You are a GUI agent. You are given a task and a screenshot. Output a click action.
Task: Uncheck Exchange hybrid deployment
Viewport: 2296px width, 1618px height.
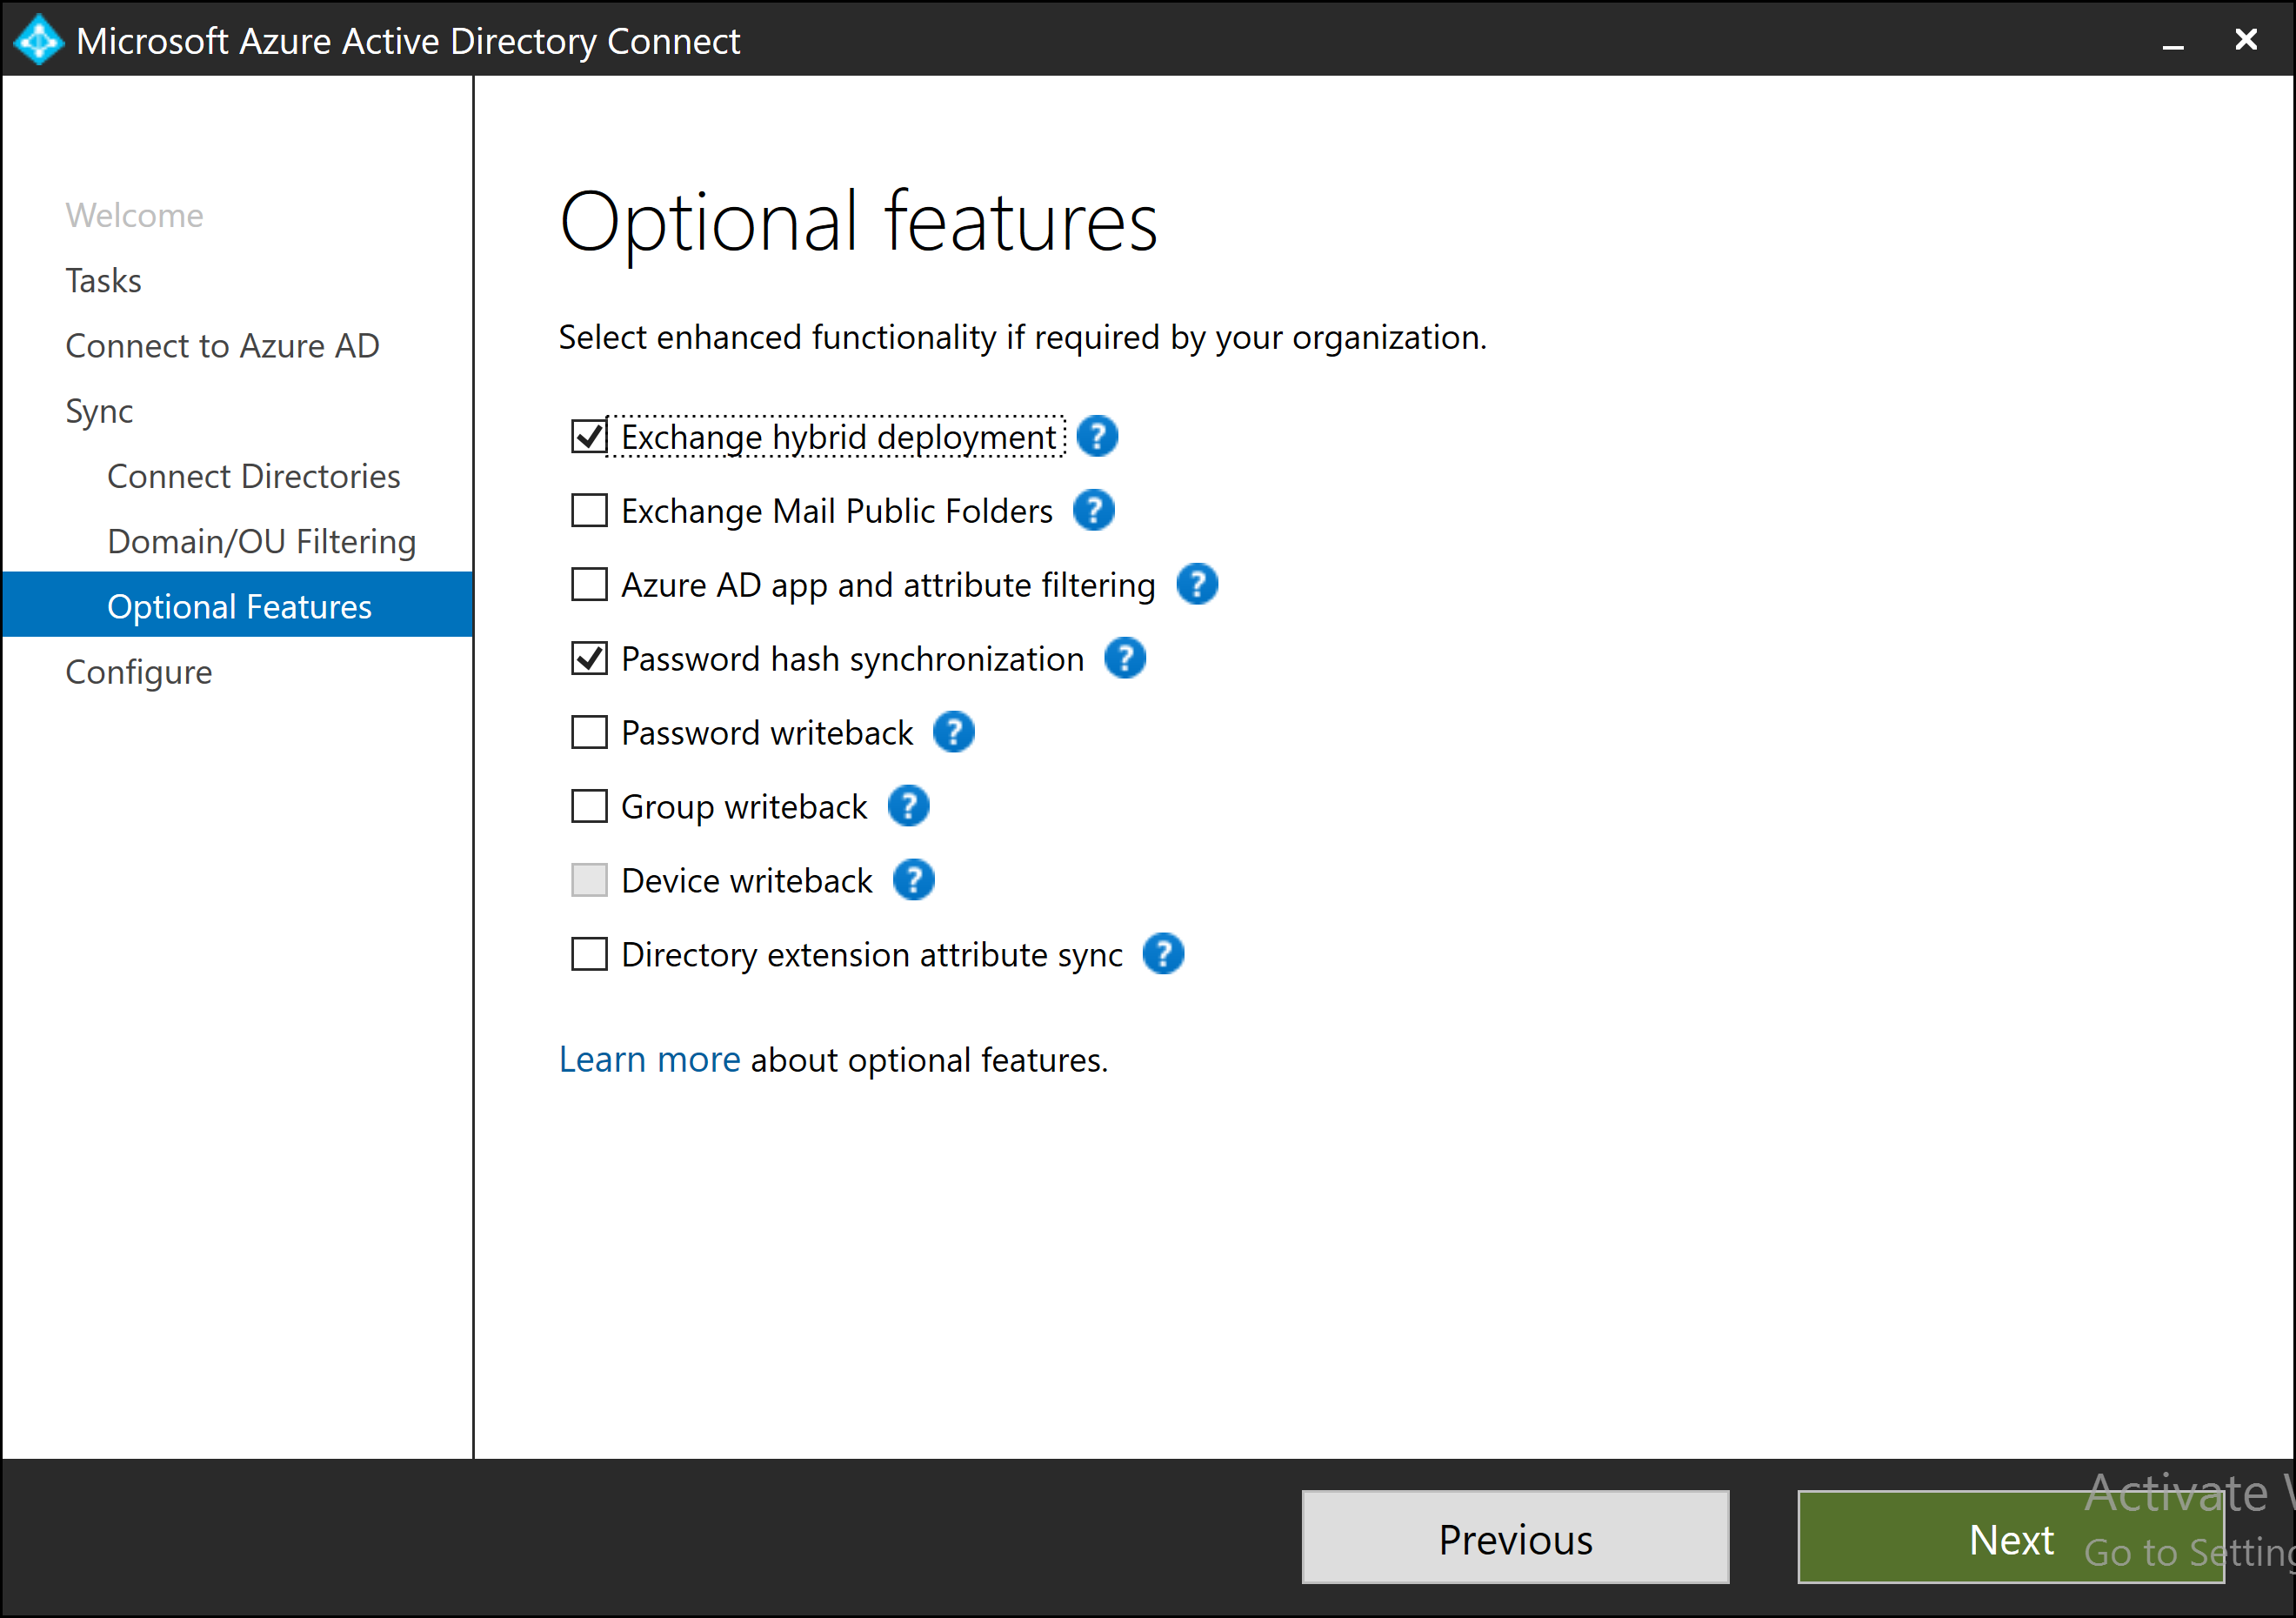(589, 435)
